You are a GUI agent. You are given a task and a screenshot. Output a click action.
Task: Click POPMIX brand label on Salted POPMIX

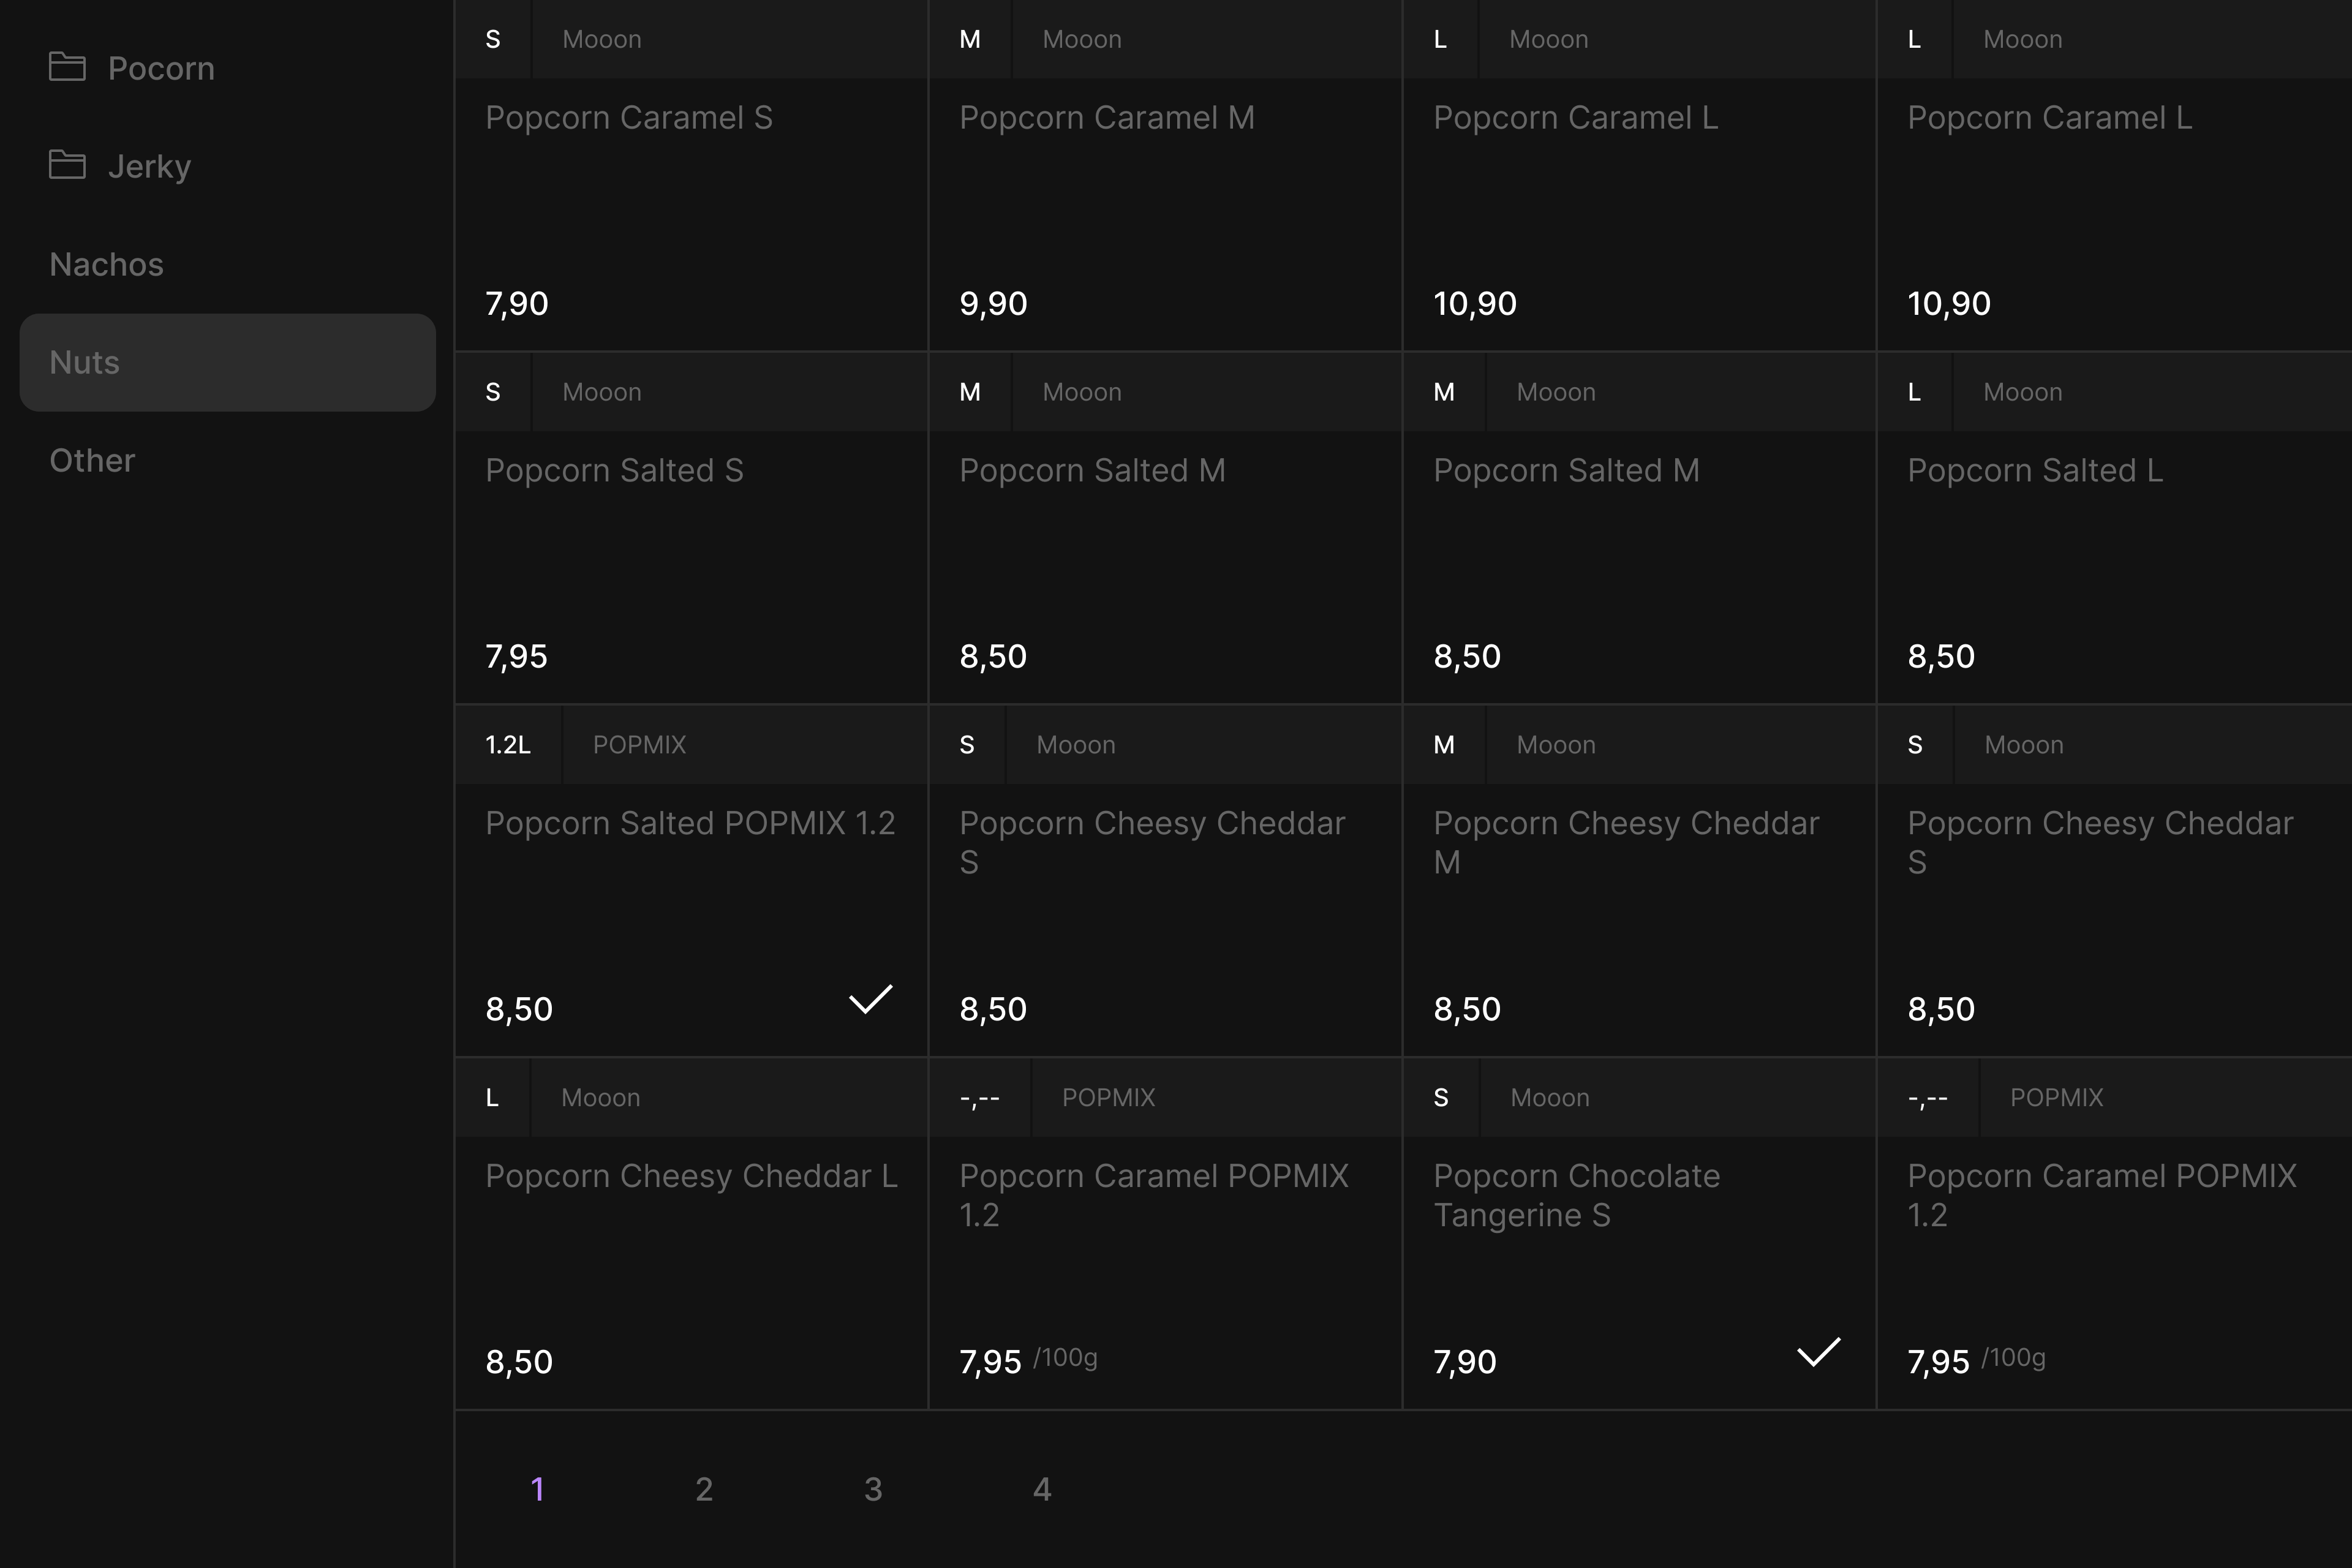coord(639,745)
